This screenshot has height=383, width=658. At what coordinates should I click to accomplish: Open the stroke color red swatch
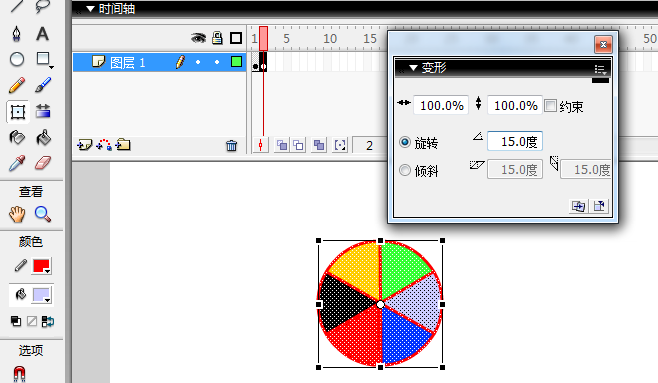pos(42,266)
